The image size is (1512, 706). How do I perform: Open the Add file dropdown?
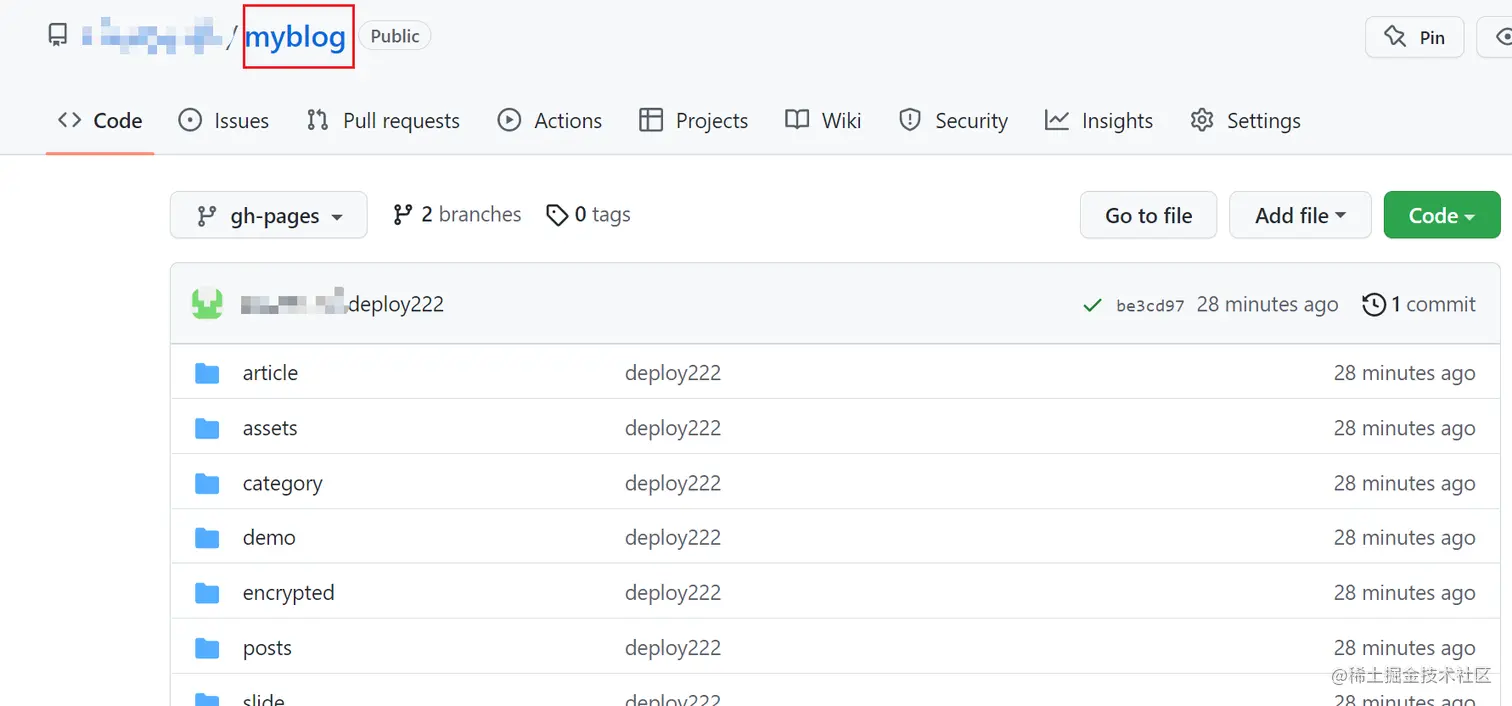click(x=1300, y=215)
